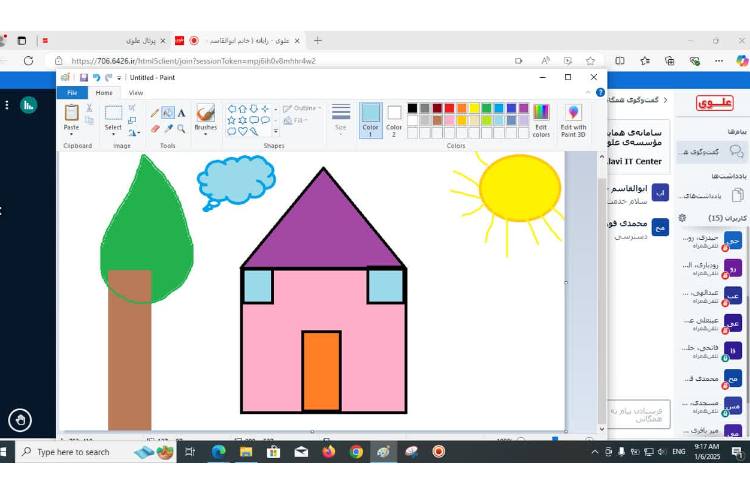Click the Brushes tool button
This screenshot has height=480, width=750.
point(206,118)
